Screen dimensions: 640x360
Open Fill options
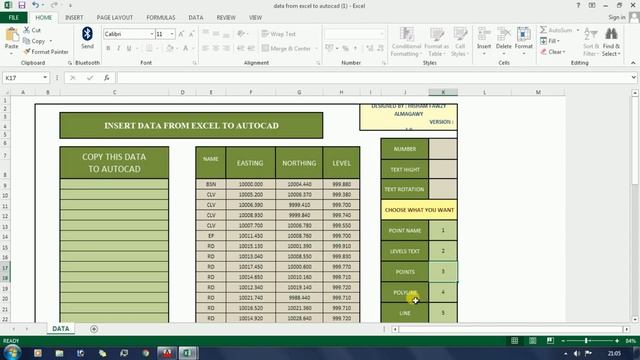549,41
